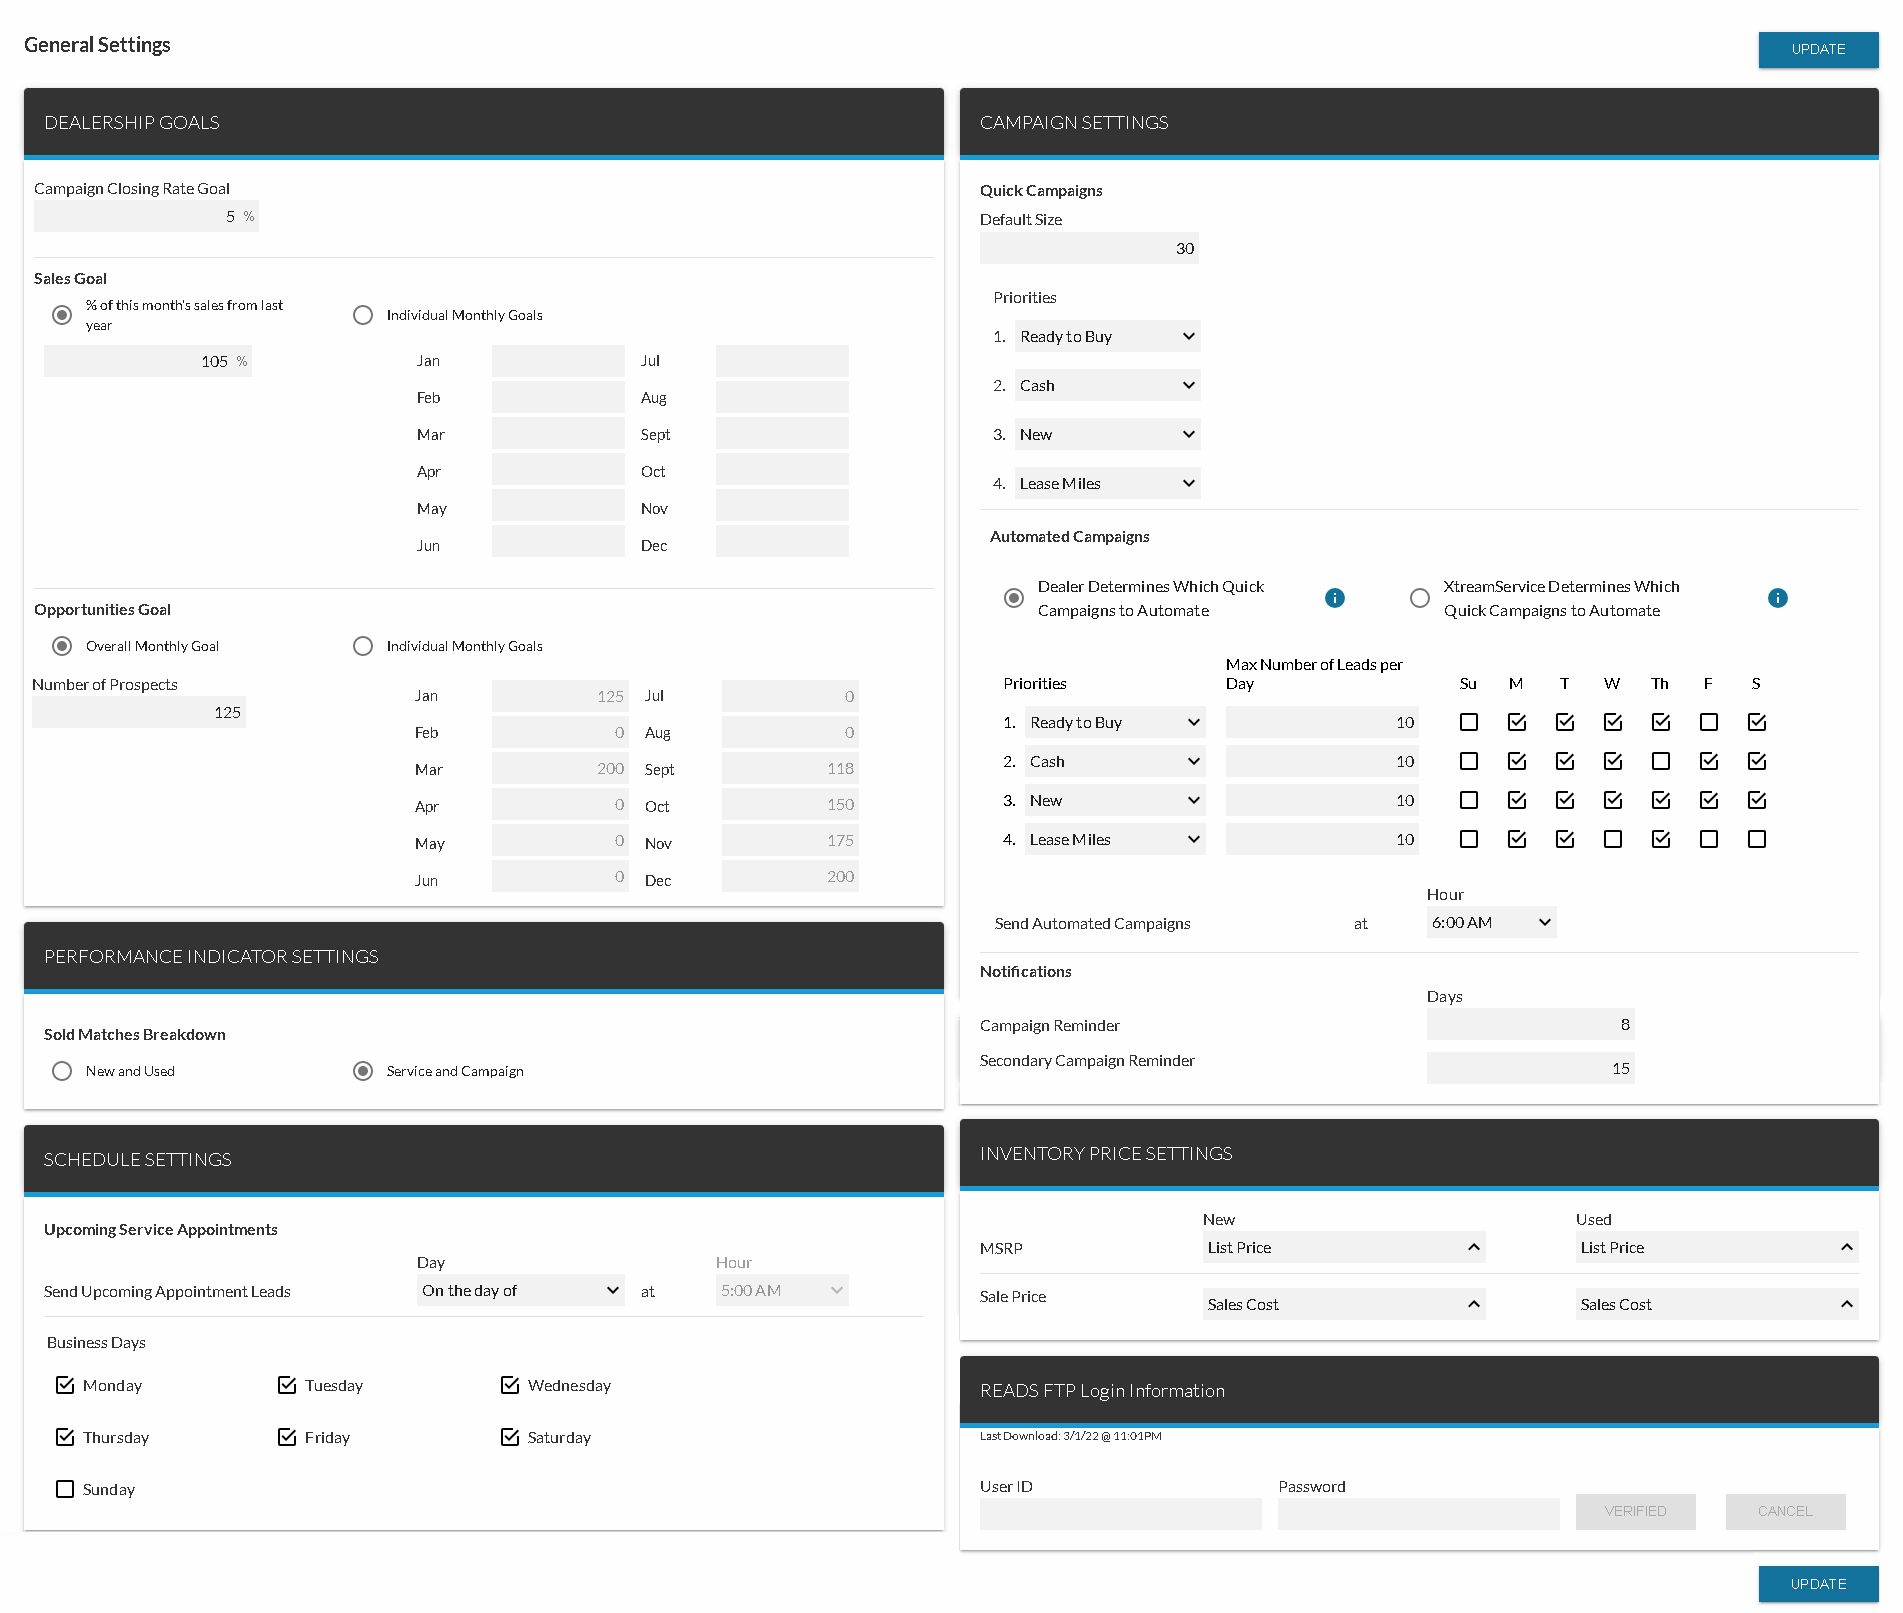Toggle Friday checkbox for Lease Miles priority
This screenshot has width=1903, height=1613.
[1708, 839]
